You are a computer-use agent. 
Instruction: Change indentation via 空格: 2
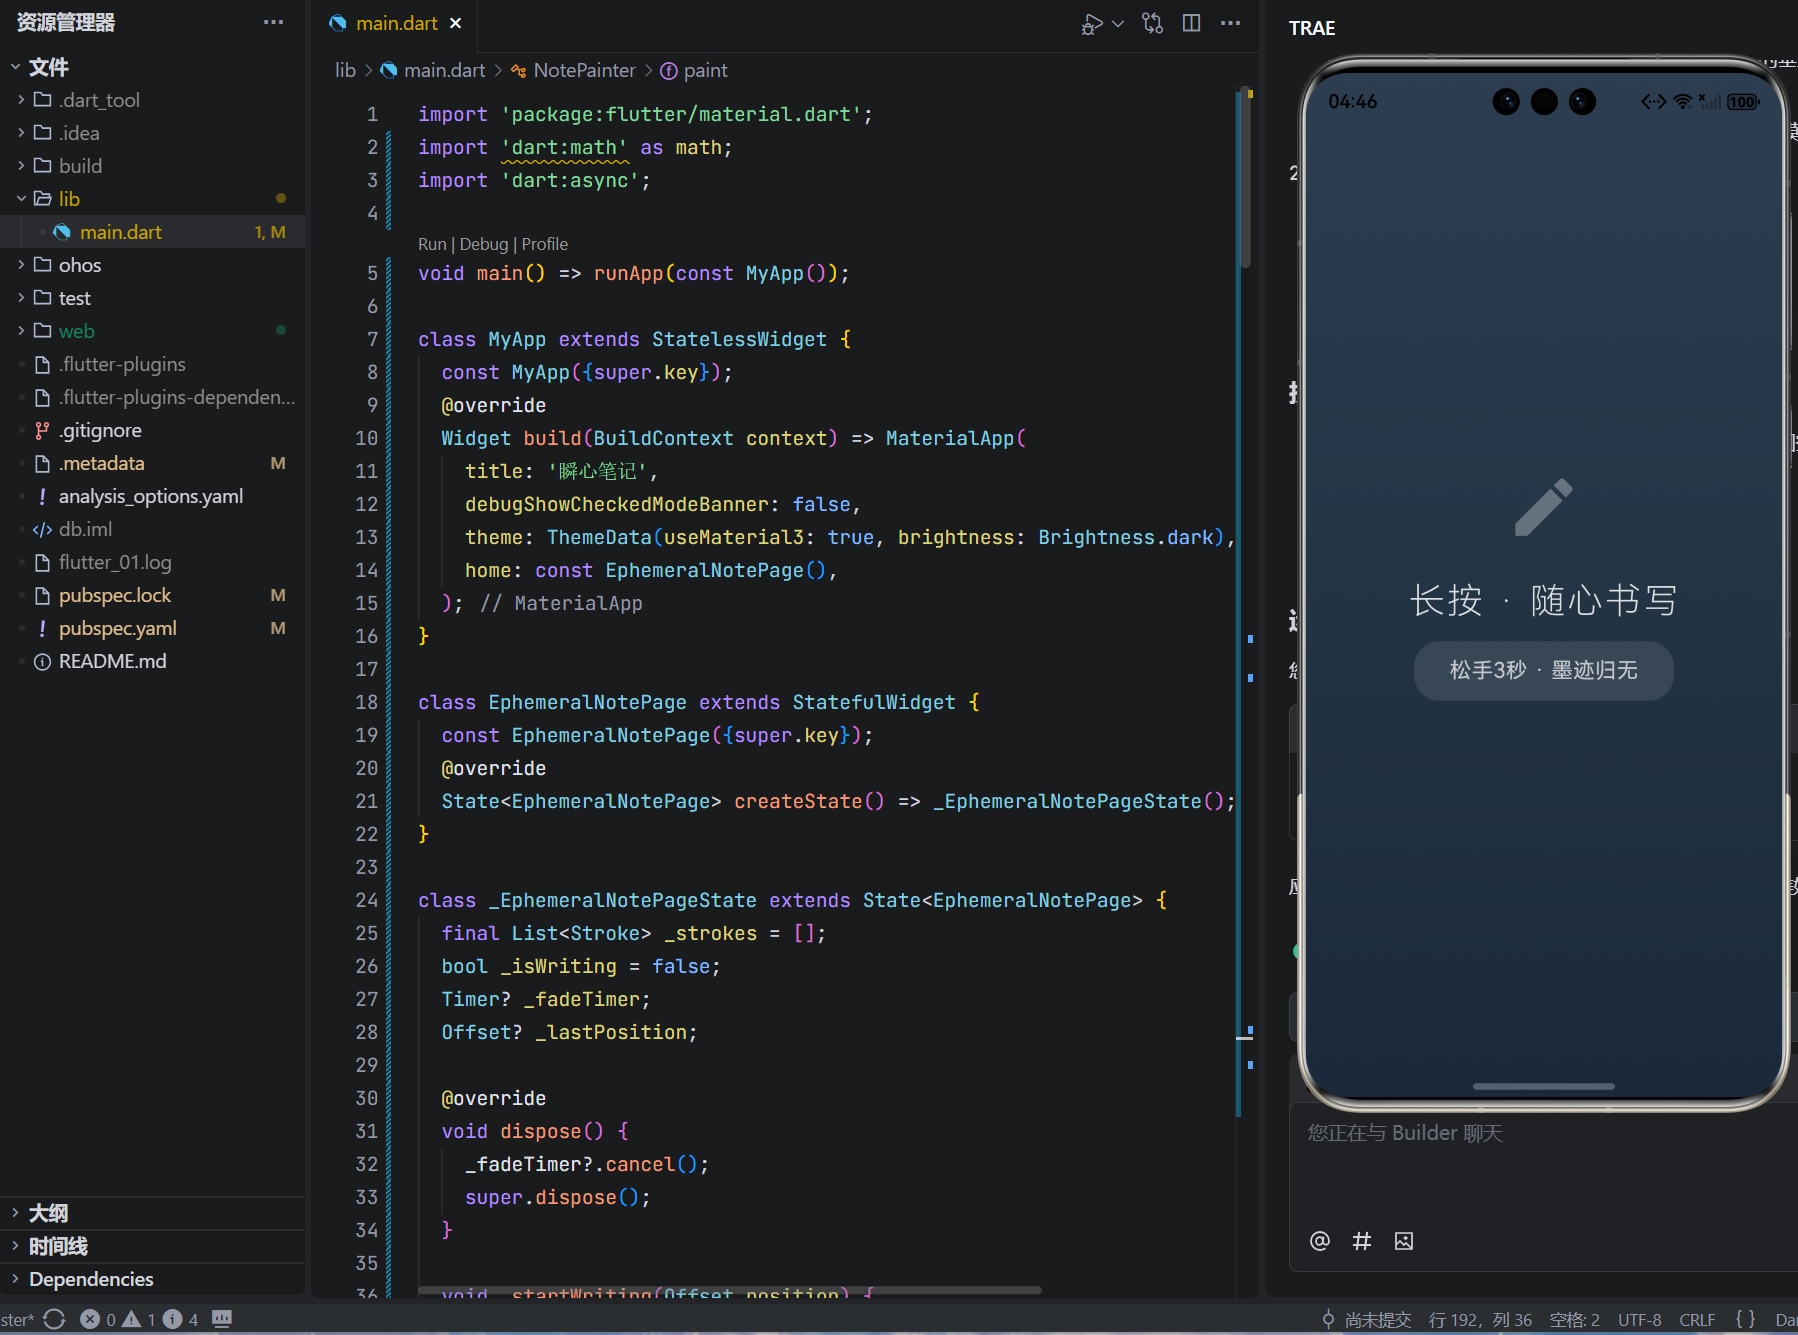tap(1574, 1320)
